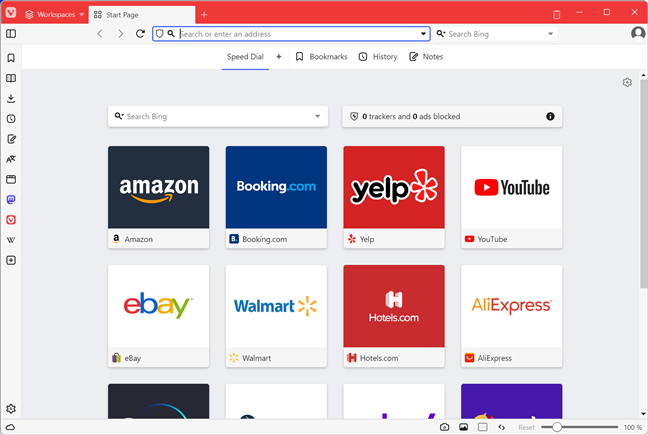This screenshot has width=648, height=435.
Task: Go forward to the next page
Action: coord(120,33)
